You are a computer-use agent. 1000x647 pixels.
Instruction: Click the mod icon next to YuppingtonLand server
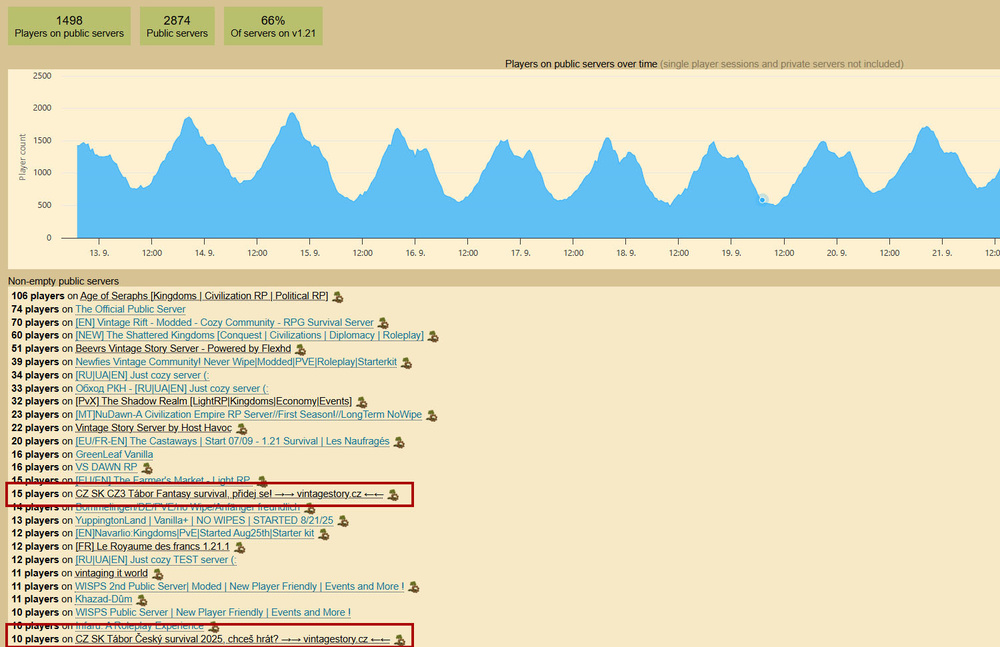pos(343,521)
